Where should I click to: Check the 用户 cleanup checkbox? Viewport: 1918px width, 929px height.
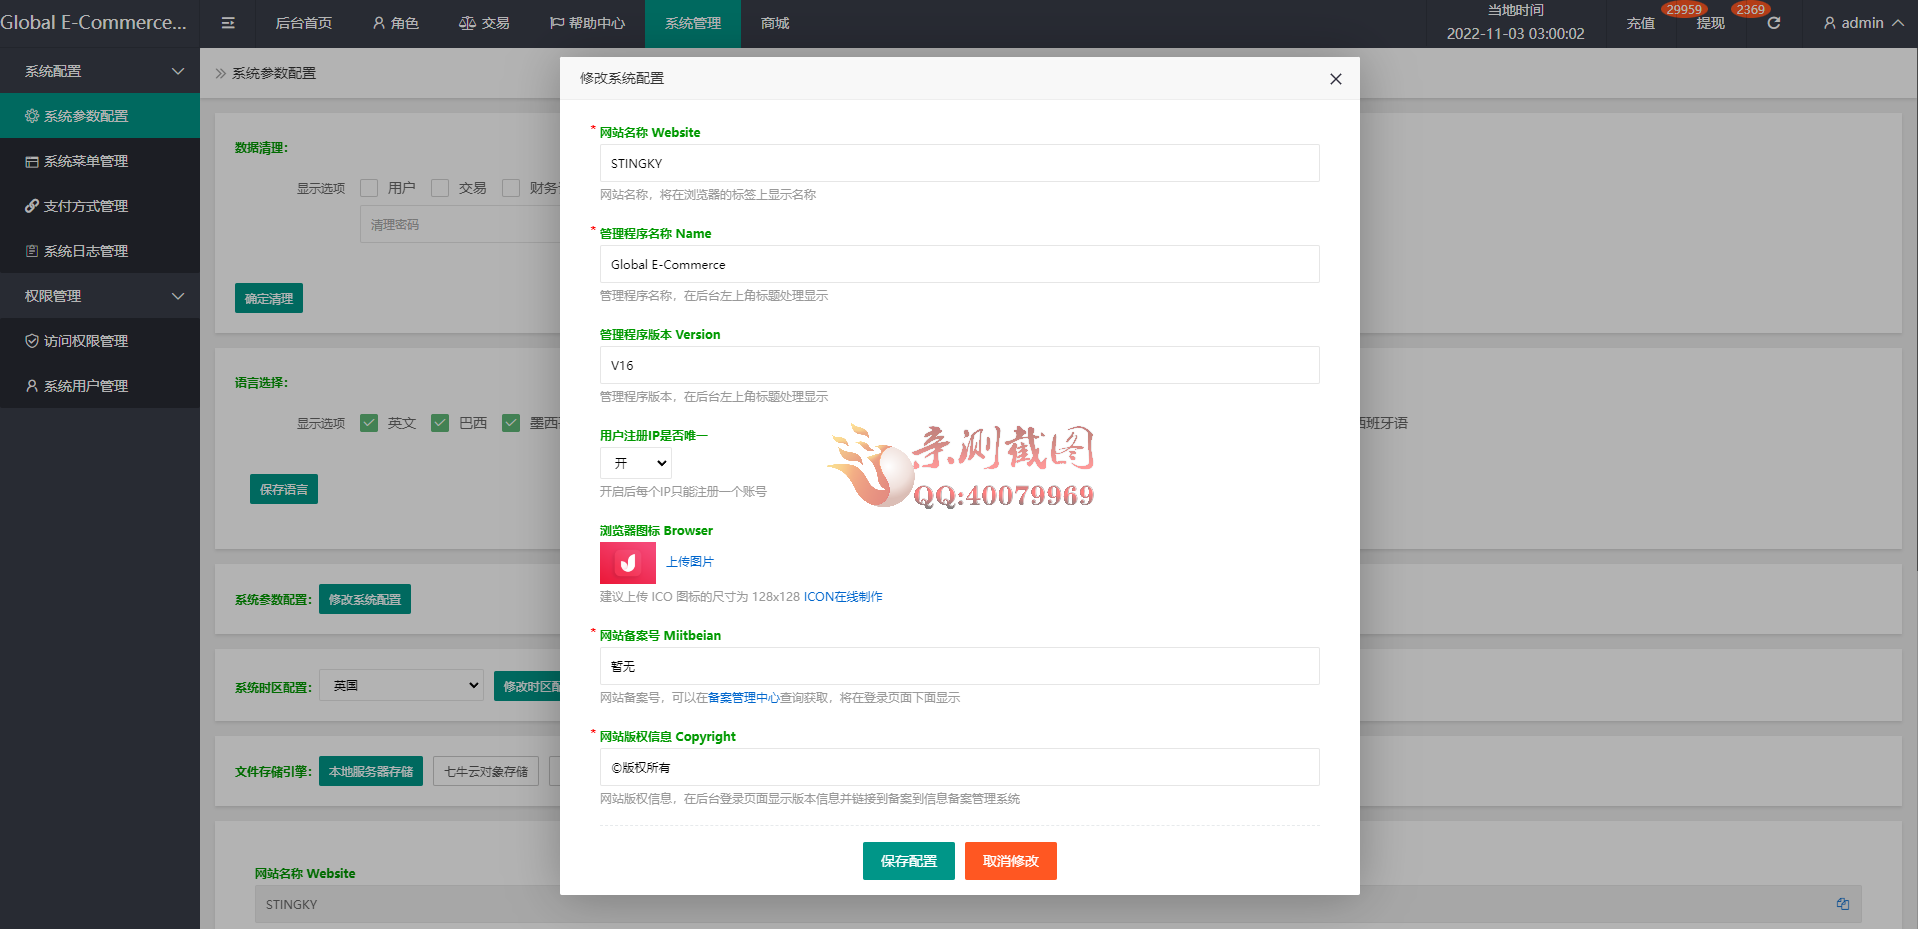pos(368,187)
